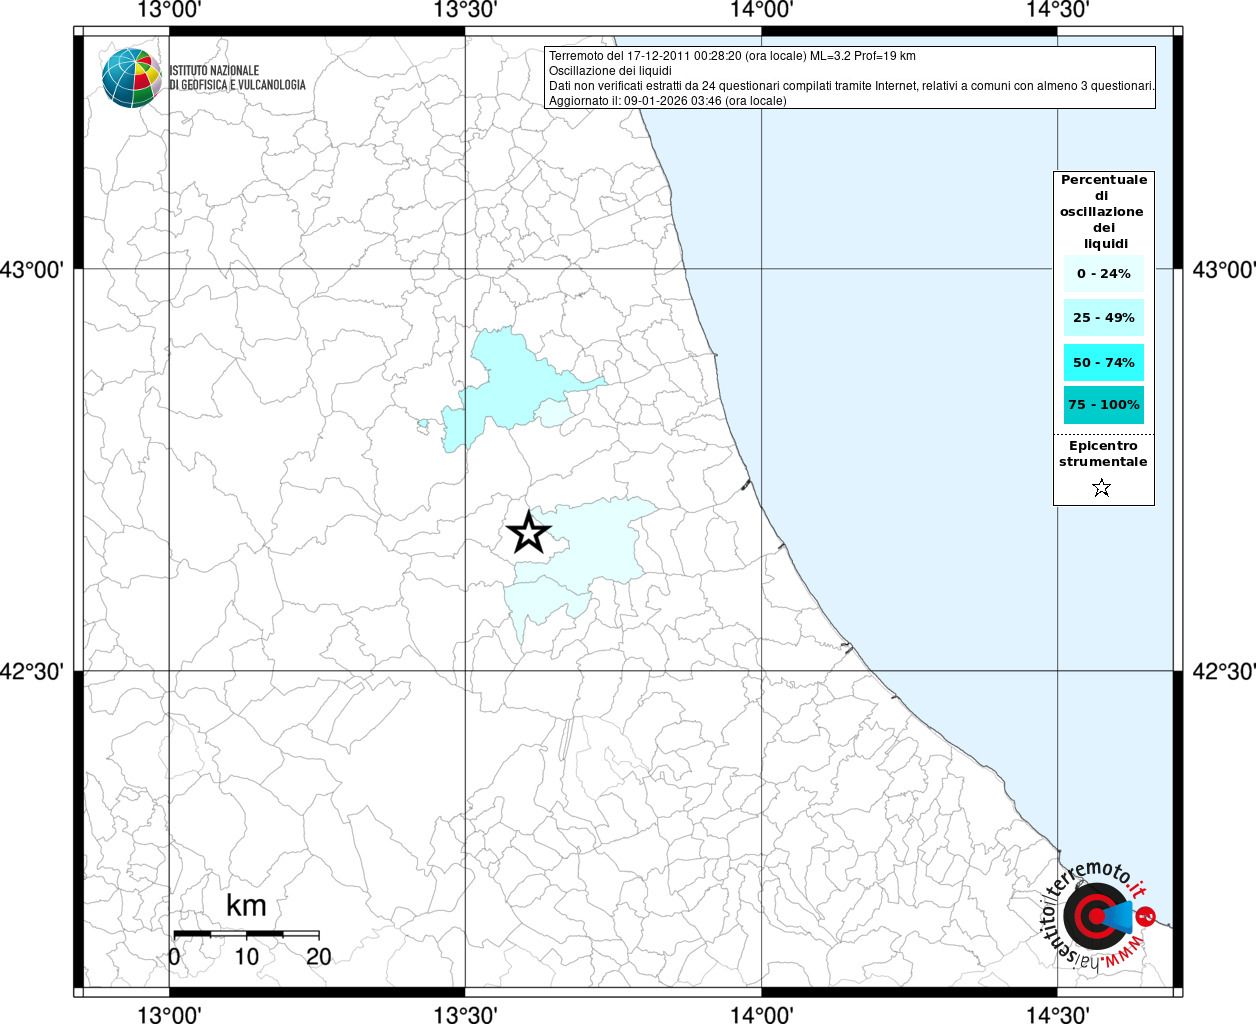Click the 14°00' label on the bottom axis
The image size is (1256, 1024).
point(762,1015)
